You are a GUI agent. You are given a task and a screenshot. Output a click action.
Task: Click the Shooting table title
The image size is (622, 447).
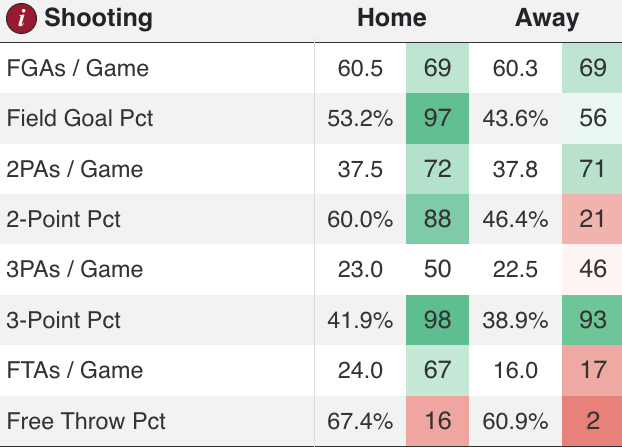99,18
